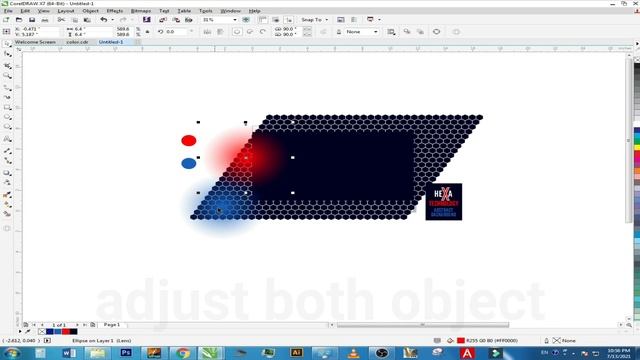Screen dimensions: 640x360
Task: Select the Rectangle tool
Action: click(x=7, y=107)
